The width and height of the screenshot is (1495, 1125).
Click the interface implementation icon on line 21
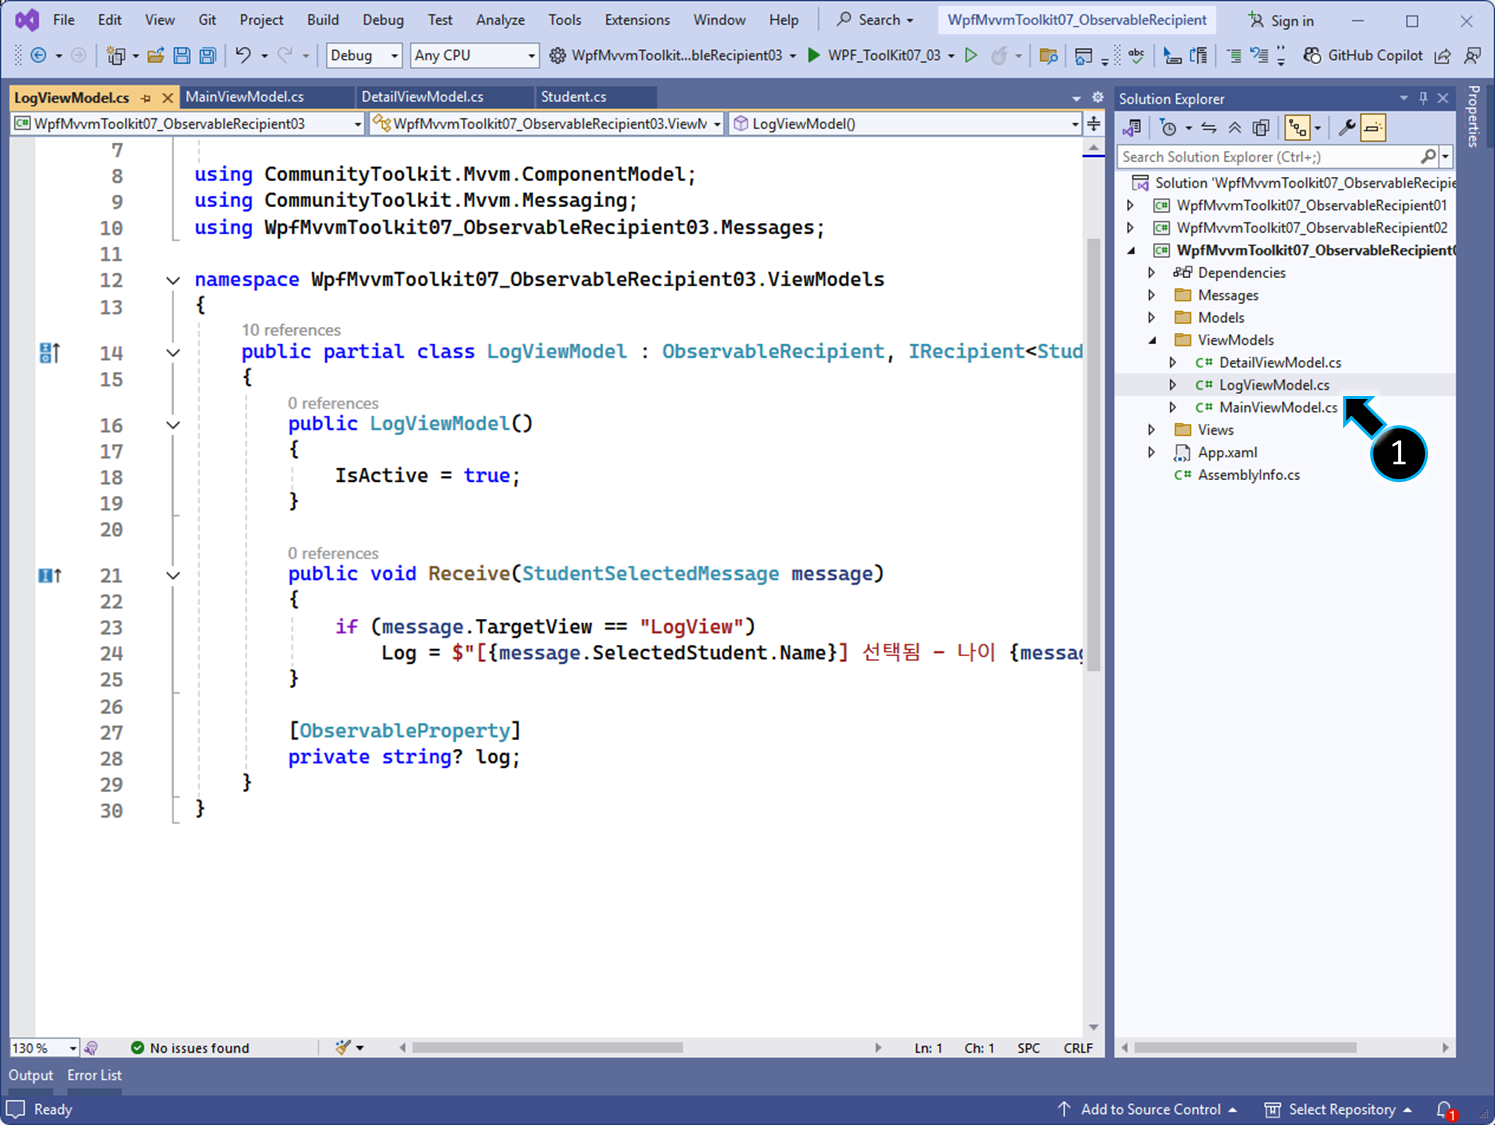tap(49, 575)
